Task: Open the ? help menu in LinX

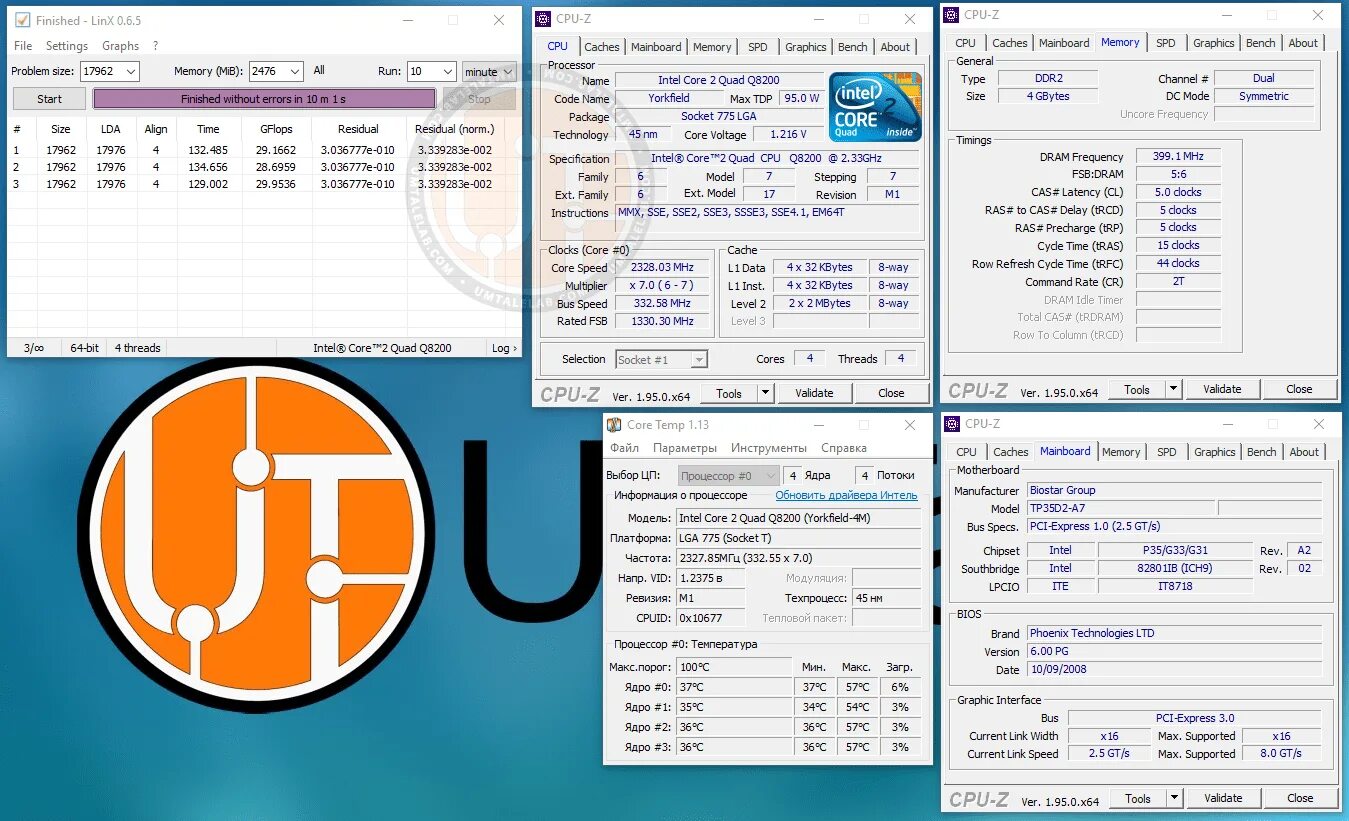Action: click(156, 46)
